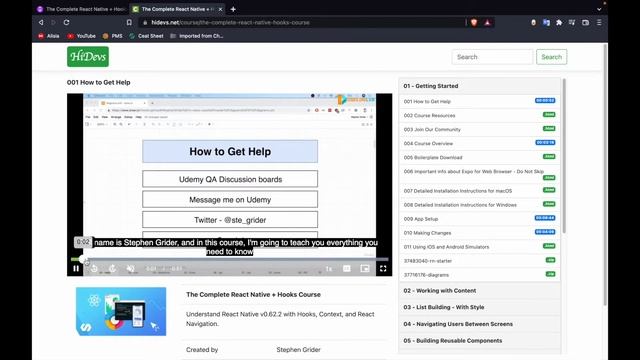Expand 04 - Navigating Users Between Screens
The image size is (640, 360).
click(x=480, y=324)
